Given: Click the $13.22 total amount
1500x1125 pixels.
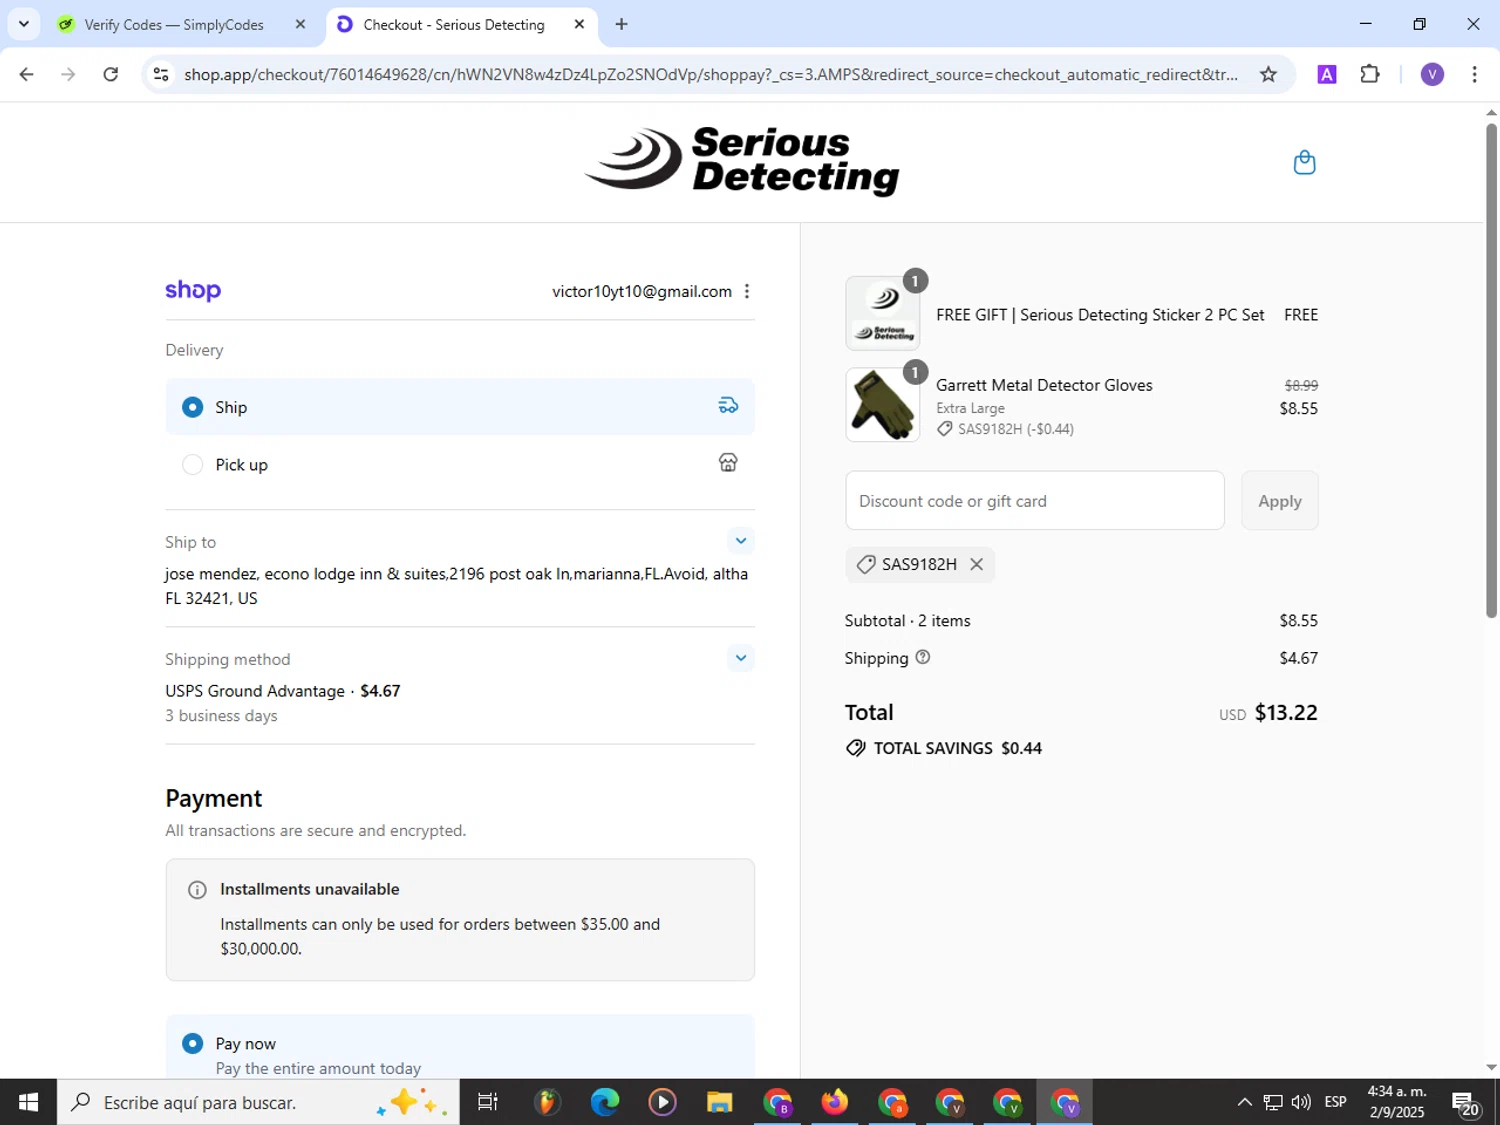Looking at the screenshot, I should coord(1286,713).
